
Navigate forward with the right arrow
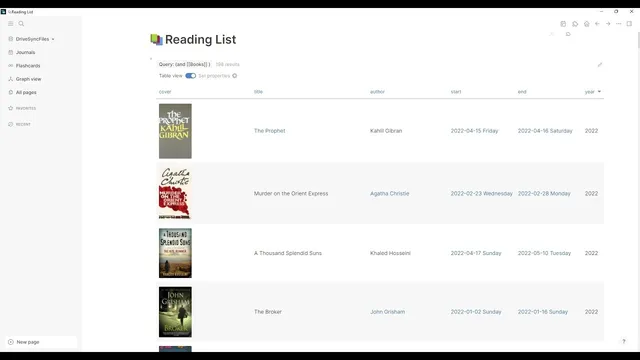coord(608,24)
